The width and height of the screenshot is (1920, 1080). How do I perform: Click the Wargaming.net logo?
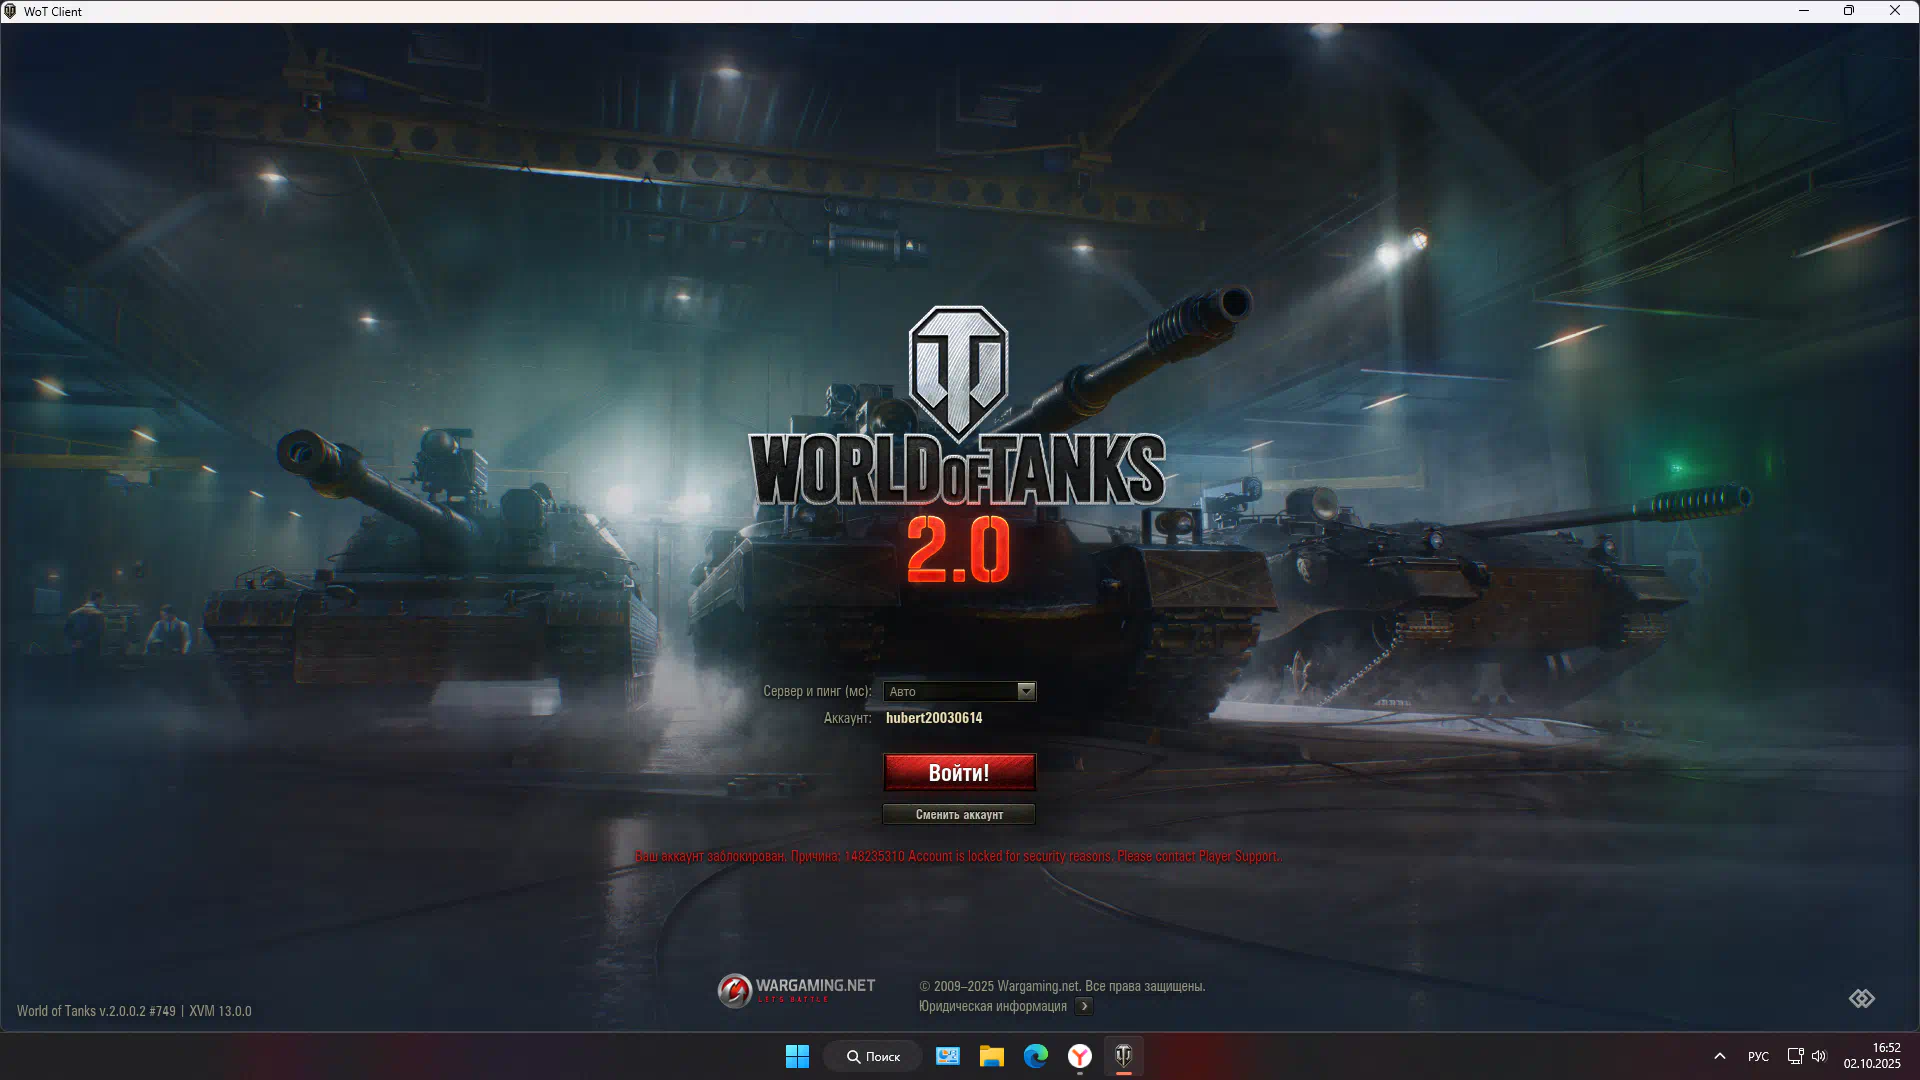[796, 989]
